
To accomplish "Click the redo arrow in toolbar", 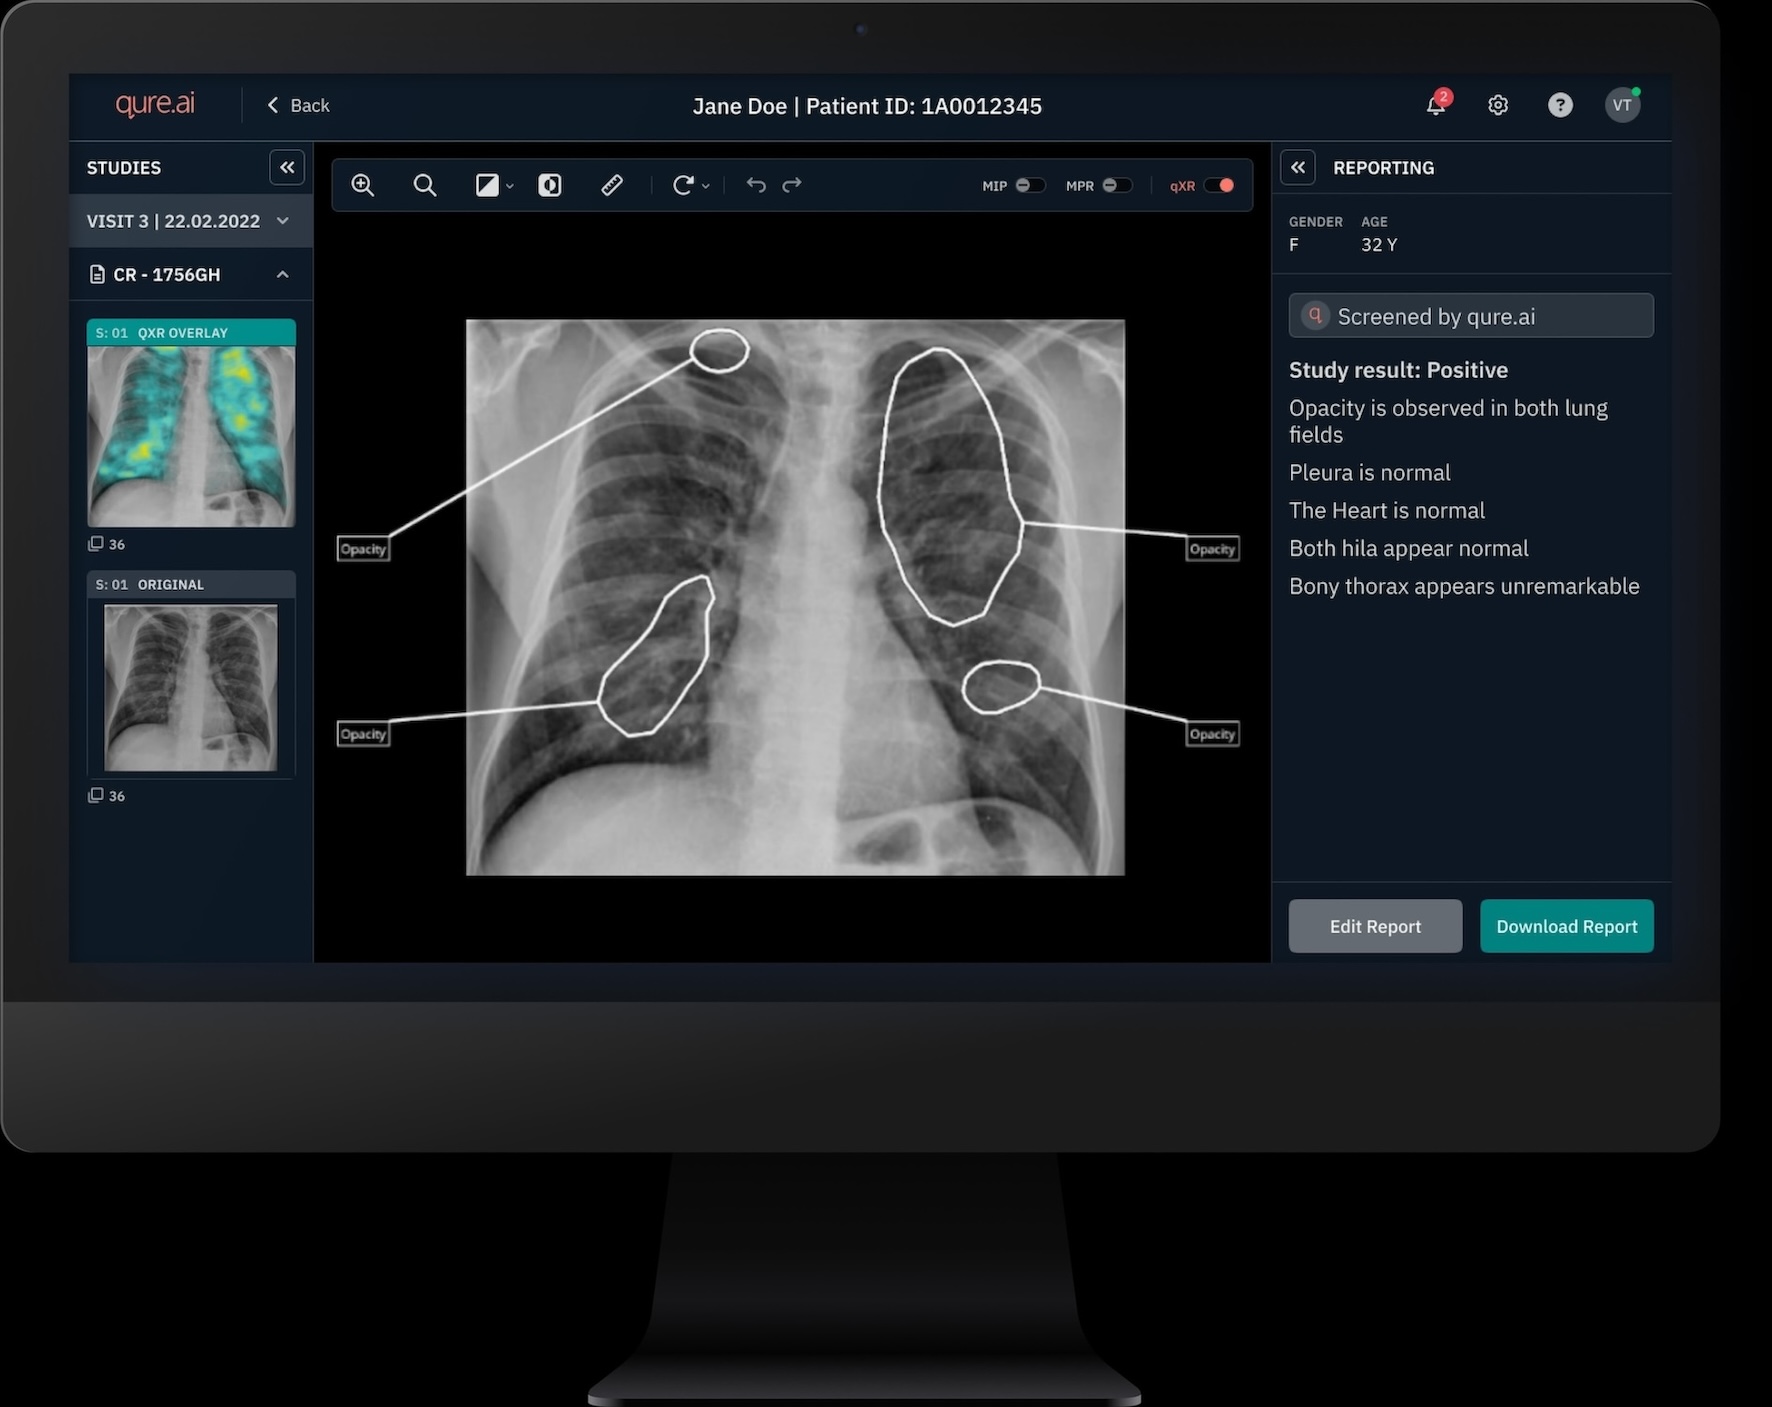I will 791,185.
